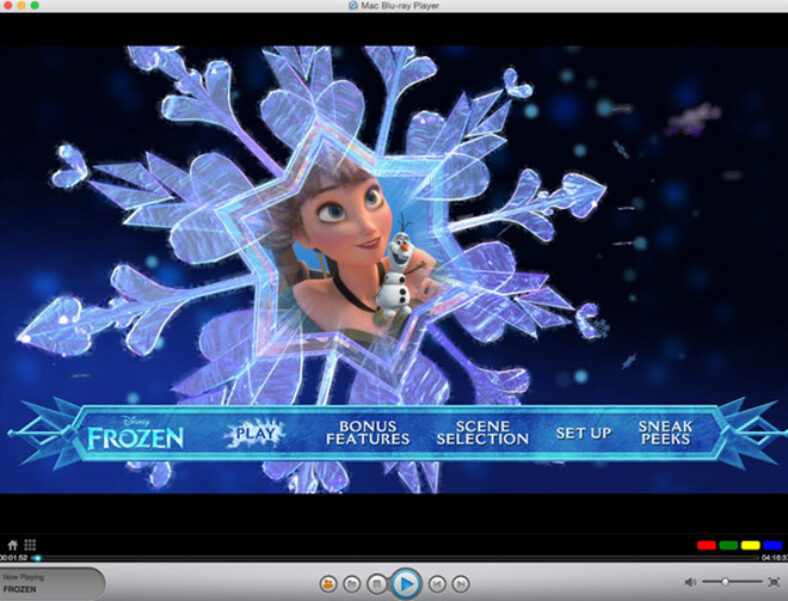The image size is (788, 601).
Task: Close the window with the red button
Action: (x=8, y=6)
